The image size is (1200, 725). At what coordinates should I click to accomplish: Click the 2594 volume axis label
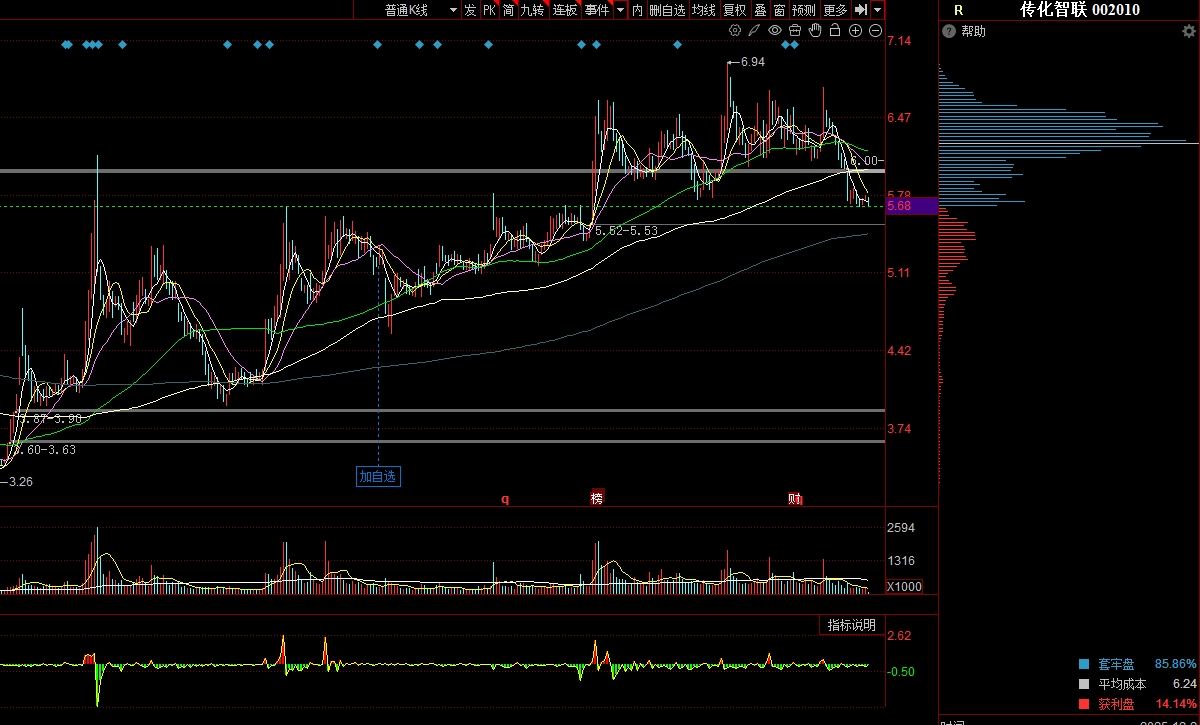(x=901, y=528)
